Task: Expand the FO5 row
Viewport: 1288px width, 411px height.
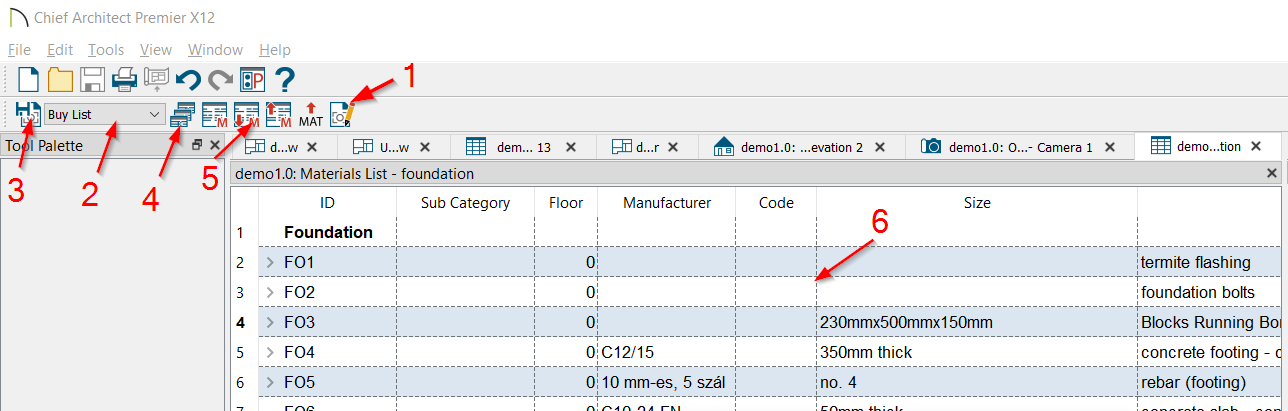Action: coord(270,382)
